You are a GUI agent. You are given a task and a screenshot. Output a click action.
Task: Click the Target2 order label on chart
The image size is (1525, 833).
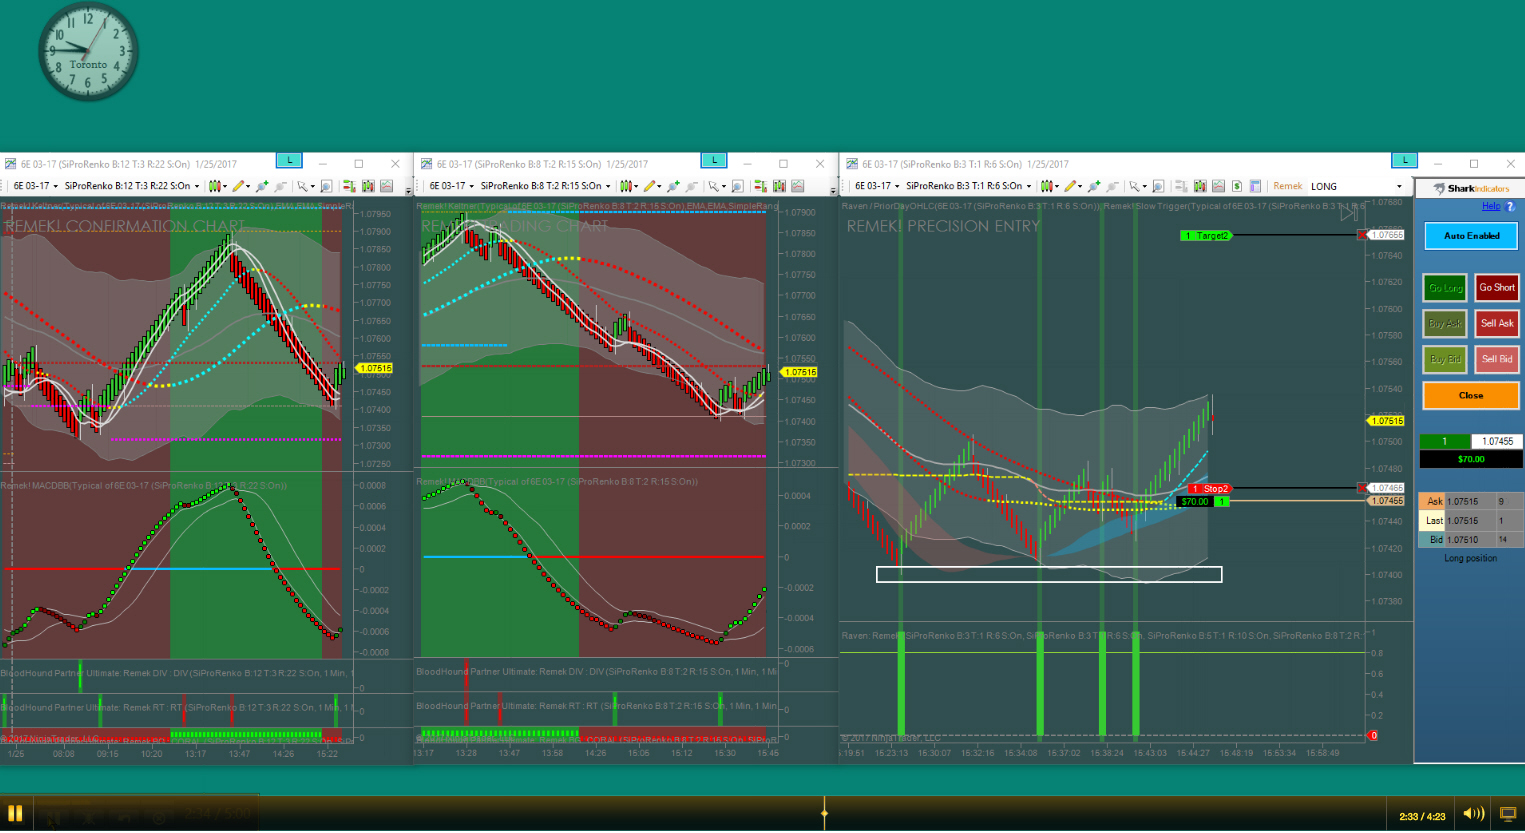1207,236
